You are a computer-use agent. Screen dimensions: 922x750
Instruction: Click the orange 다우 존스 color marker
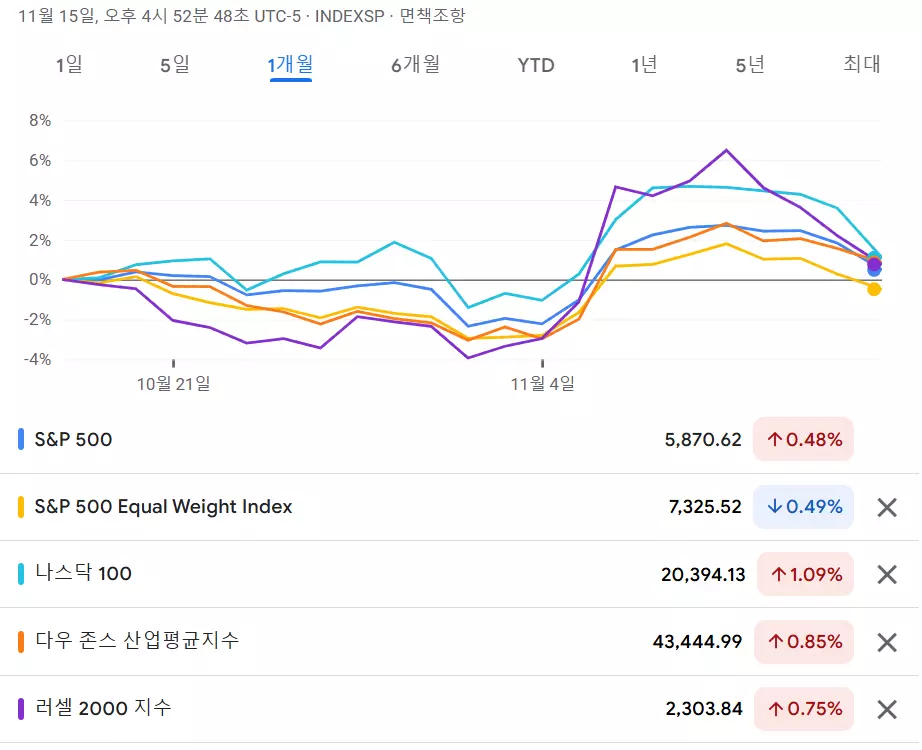tap(21, 642)
